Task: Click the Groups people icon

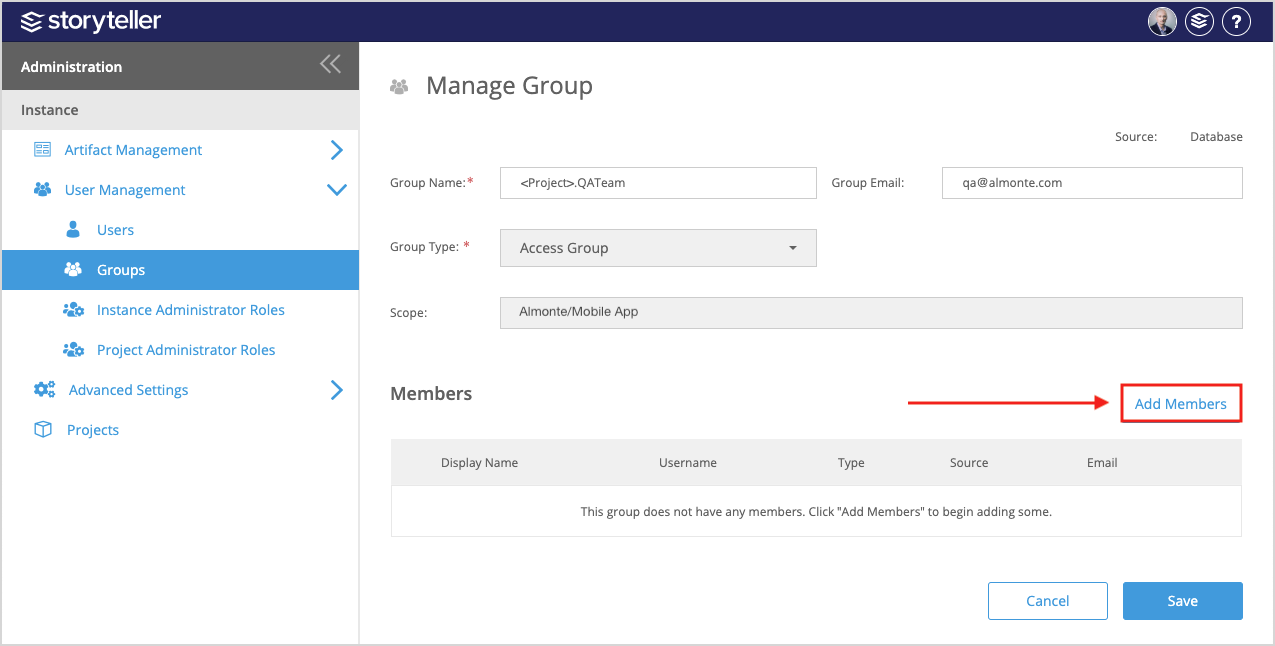Action: [73, 269]
